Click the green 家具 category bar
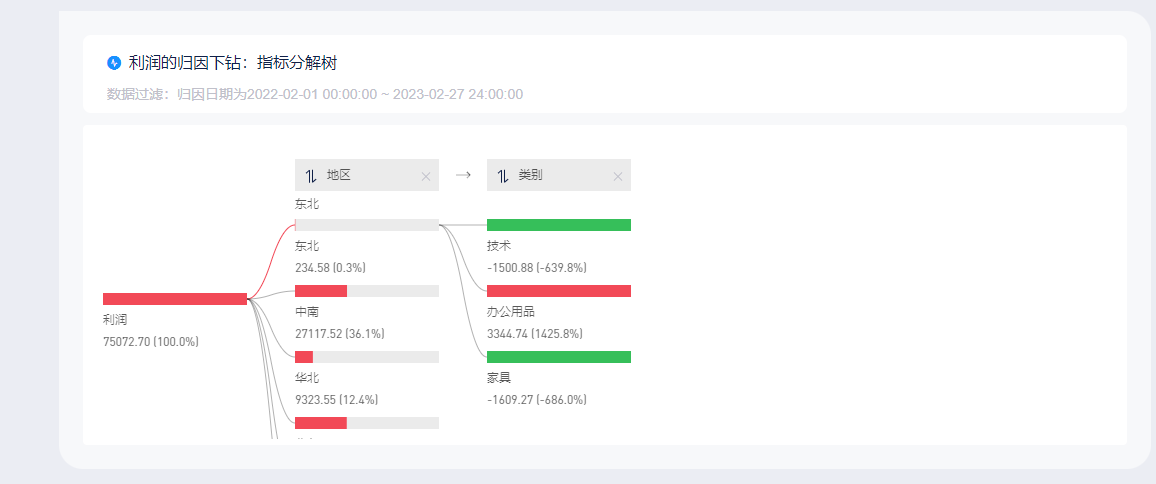Viewport: 1156px width, 484px height. coord(559,357)
